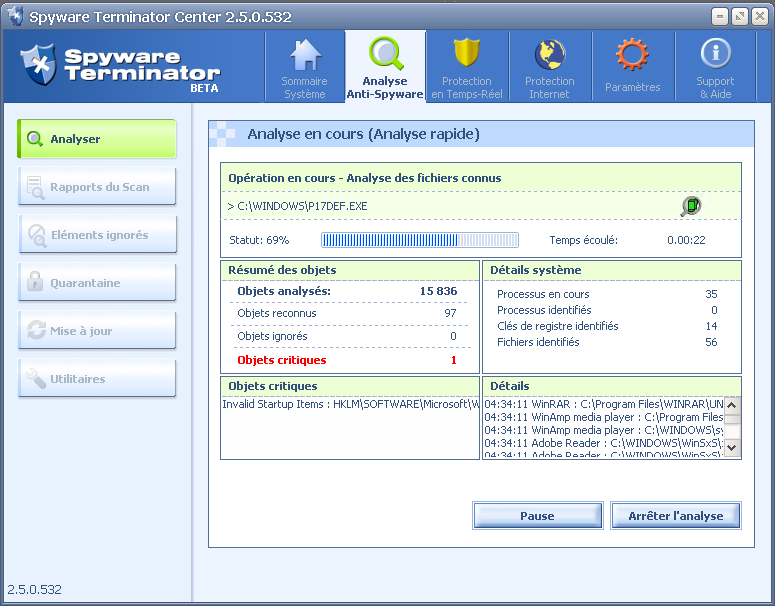
Task: Switch to Protection en Temps-Réel tab label
Action: (467, 87)
